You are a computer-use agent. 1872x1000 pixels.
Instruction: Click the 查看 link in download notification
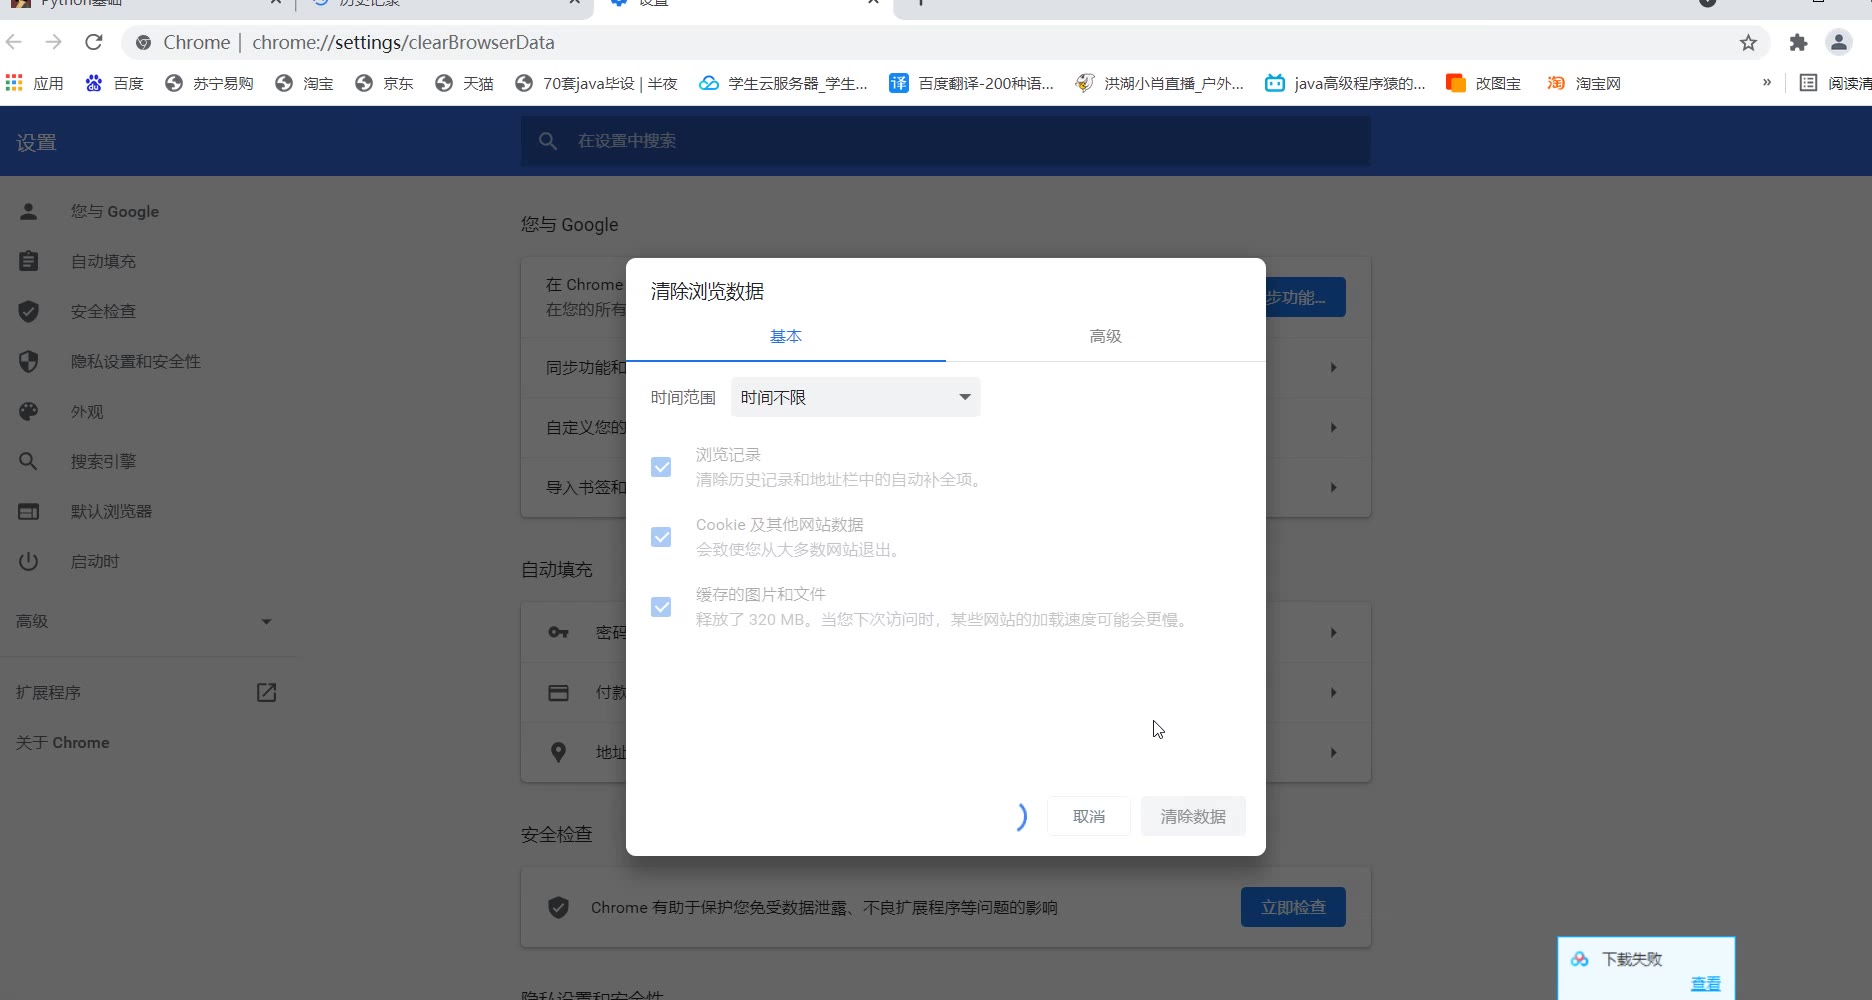(1705, 984)
